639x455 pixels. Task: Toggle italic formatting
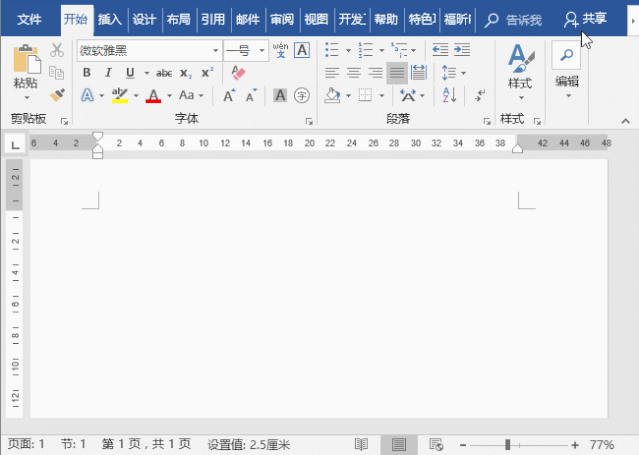click(x=108, y=73)
